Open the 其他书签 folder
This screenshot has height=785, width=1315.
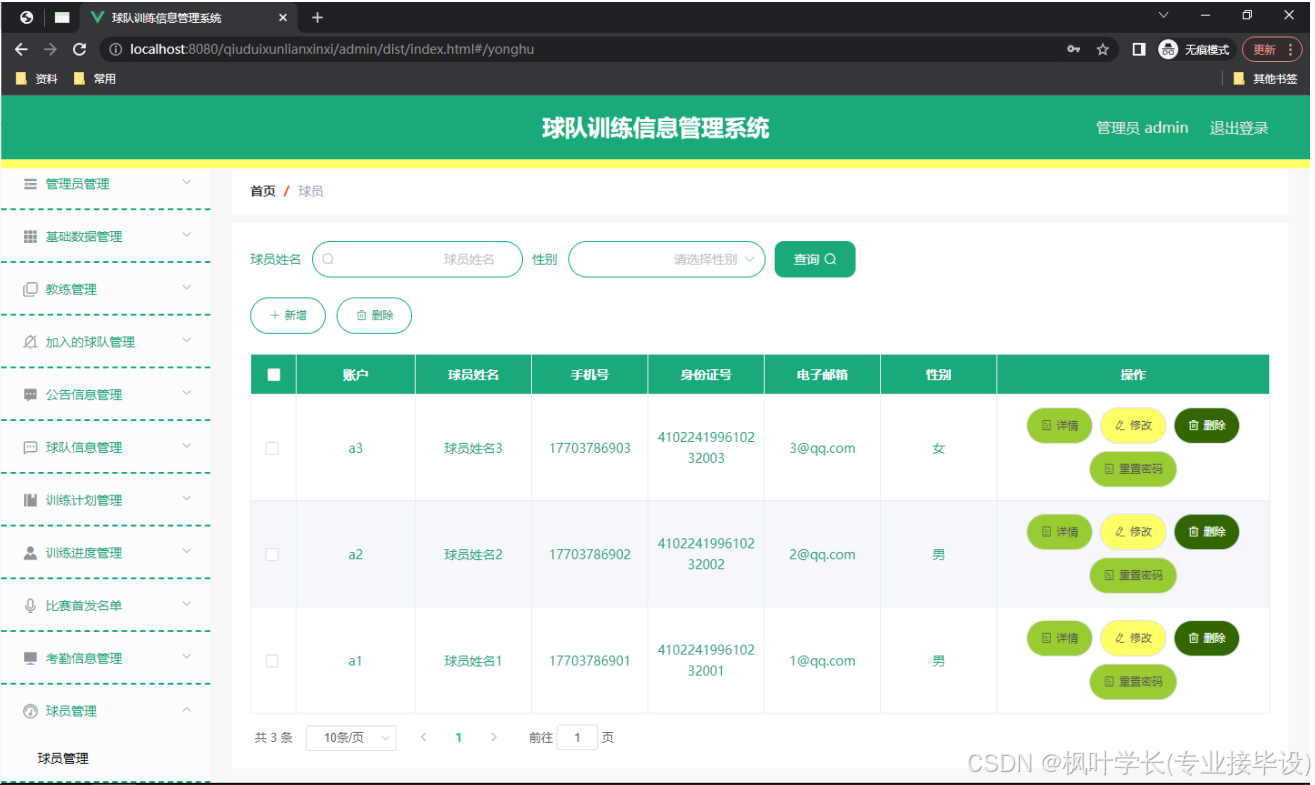[1265, 79]
